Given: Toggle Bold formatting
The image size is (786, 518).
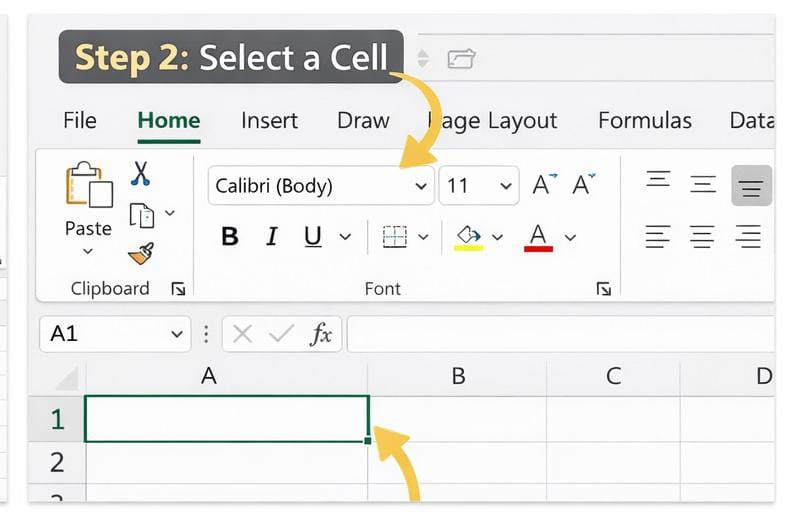Looking at the screenshot, I should pyautogui.click(x=230, y=237).
